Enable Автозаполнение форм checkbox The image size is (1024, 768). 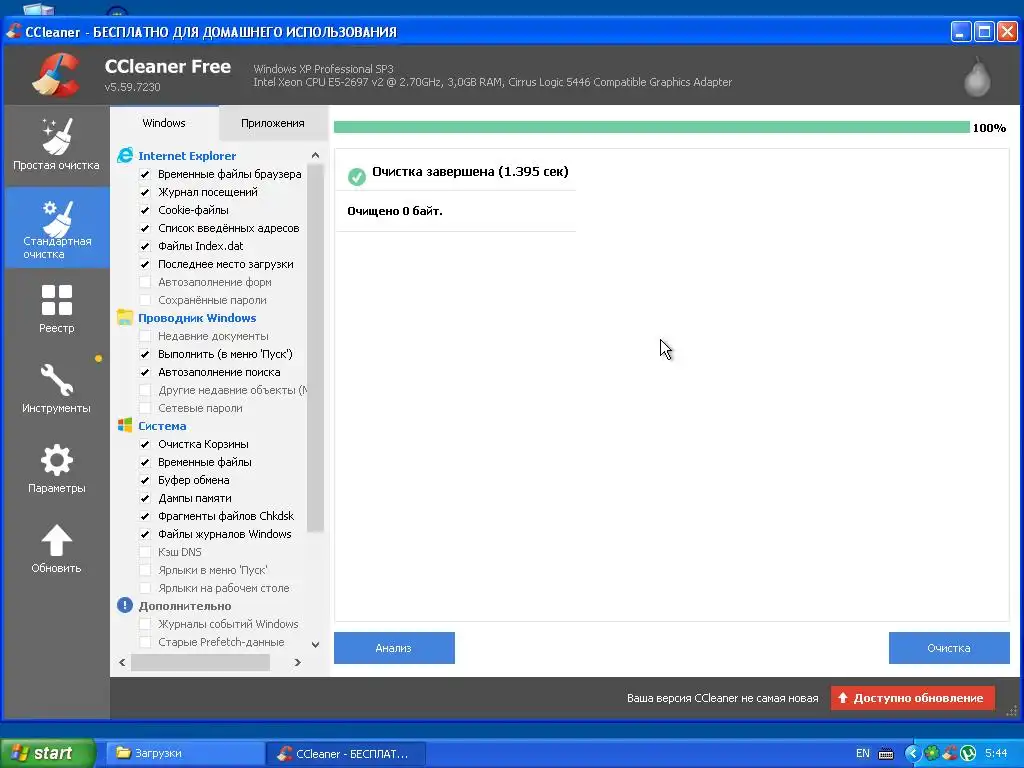(x=145, y=282)
